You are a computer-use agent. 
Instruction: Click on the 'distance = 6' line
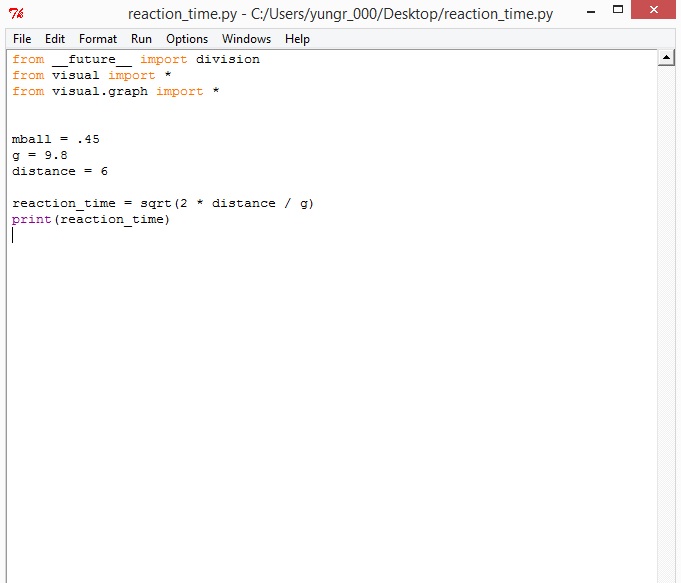click(x=60, y=171)
